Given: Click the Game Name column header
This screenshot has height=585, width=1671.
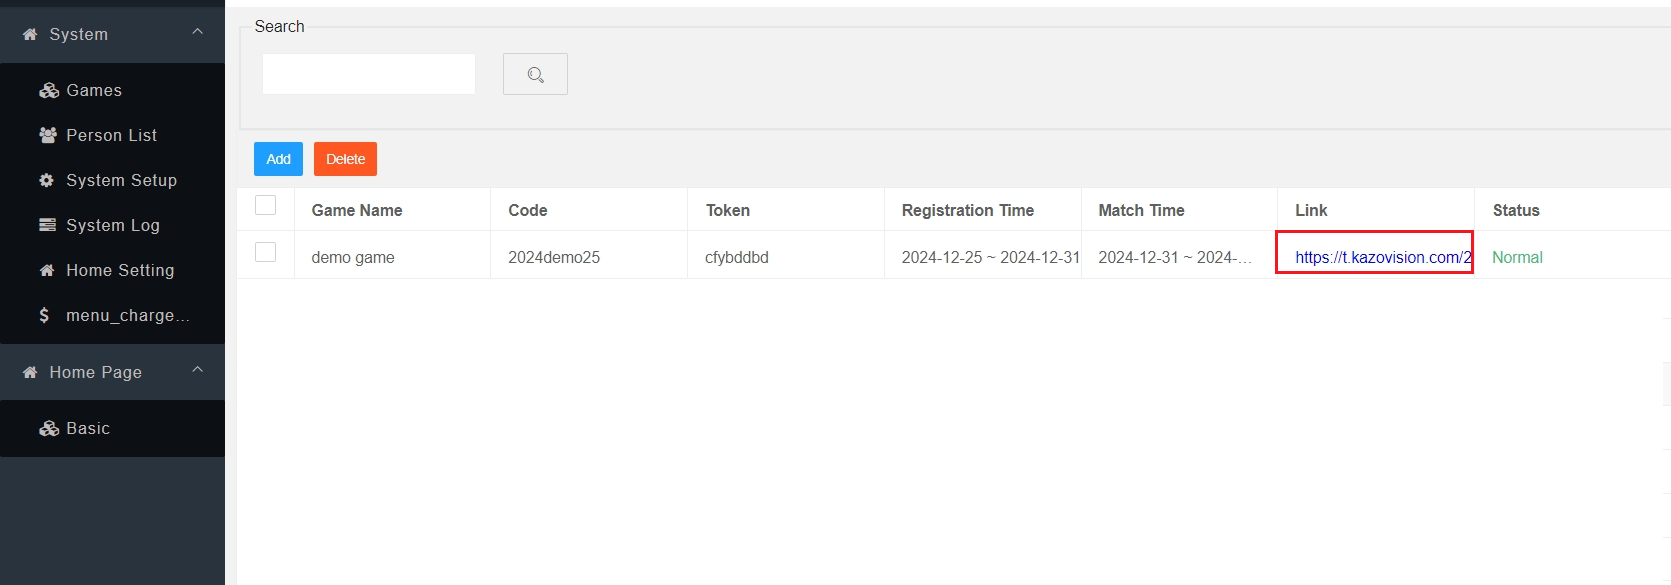Looking at the screenshot, I should click(357, 210).
